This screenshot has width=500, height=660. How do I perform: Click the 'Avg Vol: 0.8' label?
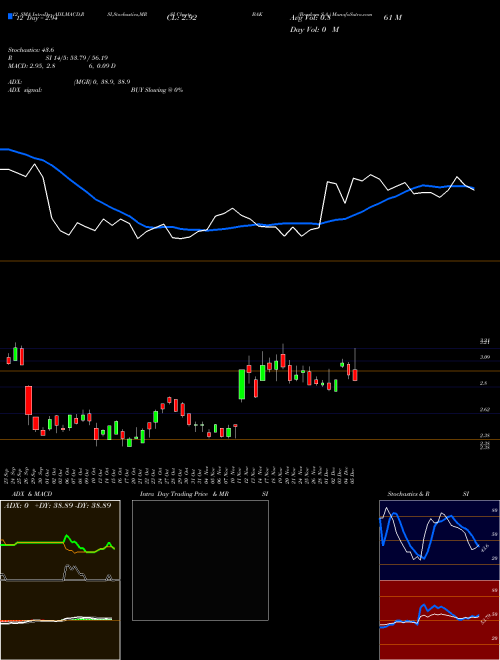pyautogui.click(x=311, y=18)
